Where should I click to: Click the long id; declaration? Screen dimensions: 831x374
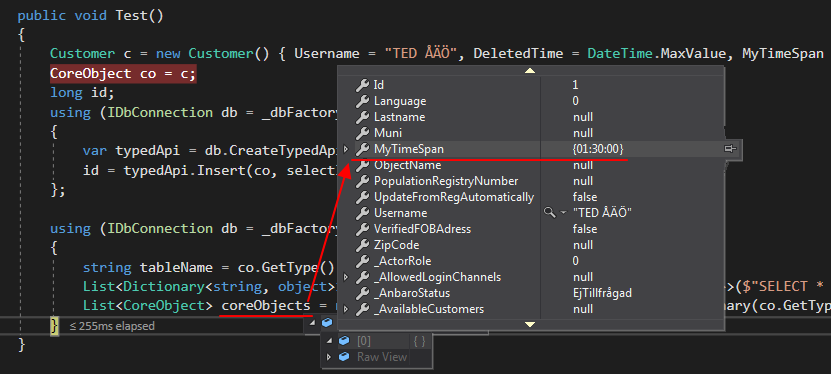click(82, 93)
